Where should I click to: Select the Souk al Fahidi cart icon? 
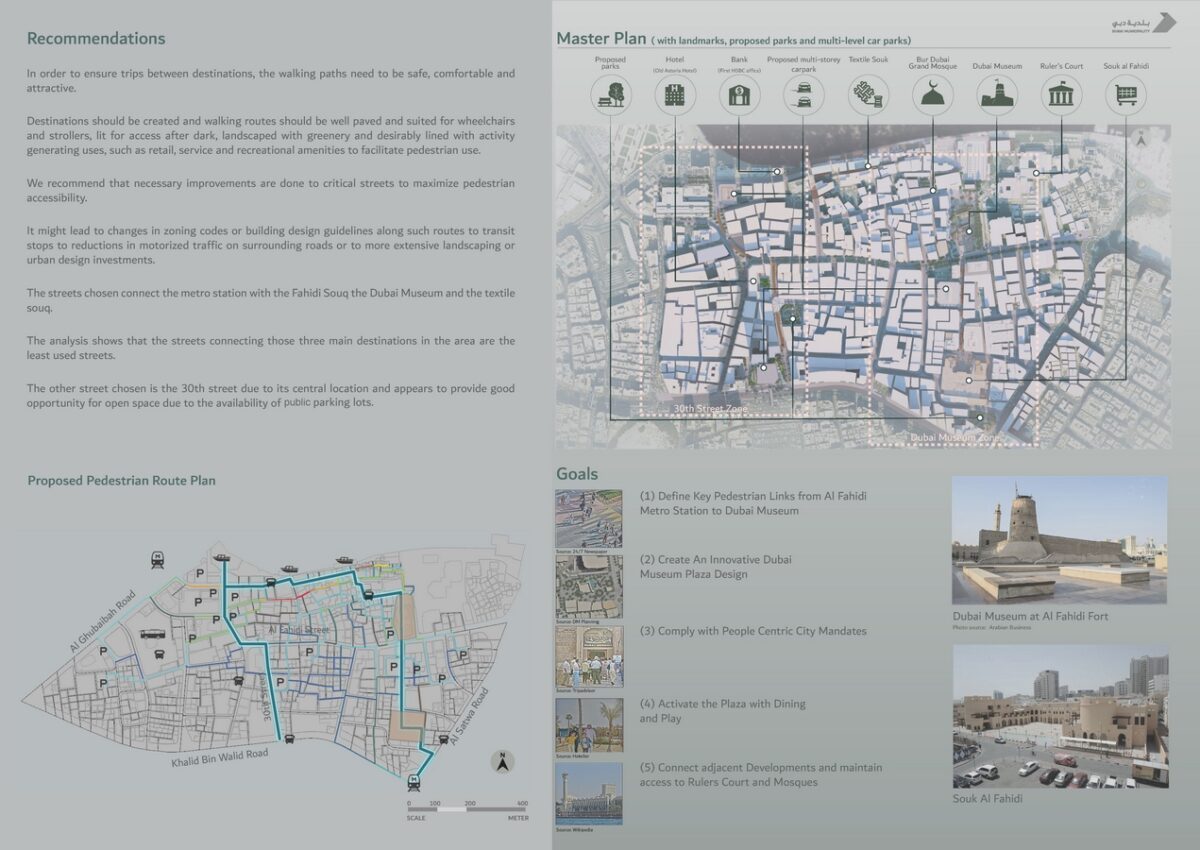(x=1125, y=95)
